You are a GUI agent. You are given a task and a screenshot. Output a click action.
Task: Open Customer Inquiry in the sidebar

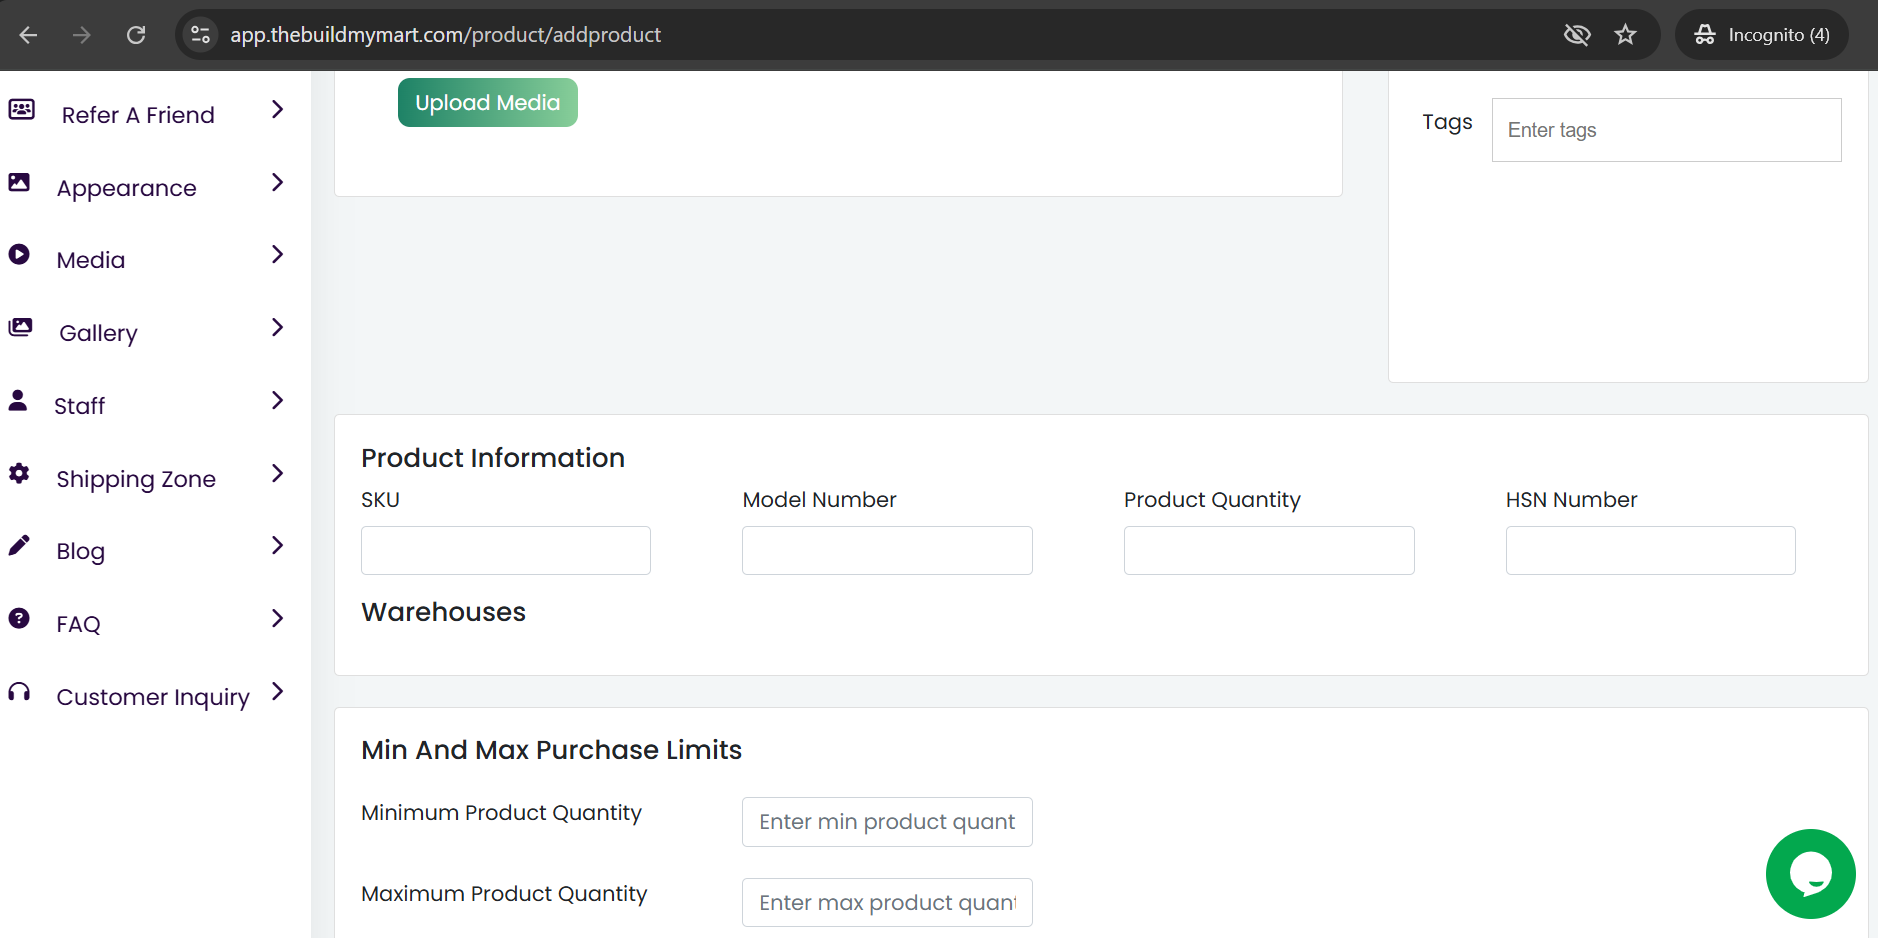point(153,697)
